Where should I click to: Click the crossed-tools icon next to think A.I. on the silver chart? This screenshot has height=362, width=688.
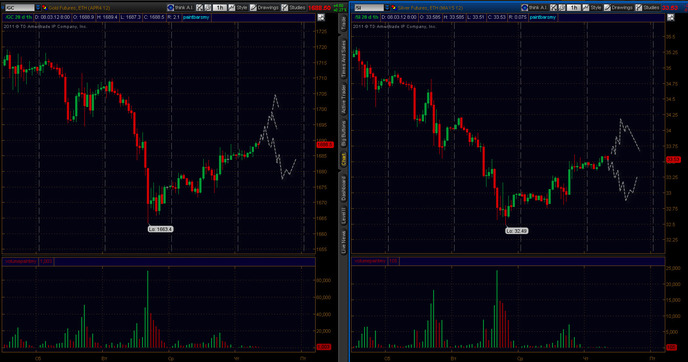554,7
